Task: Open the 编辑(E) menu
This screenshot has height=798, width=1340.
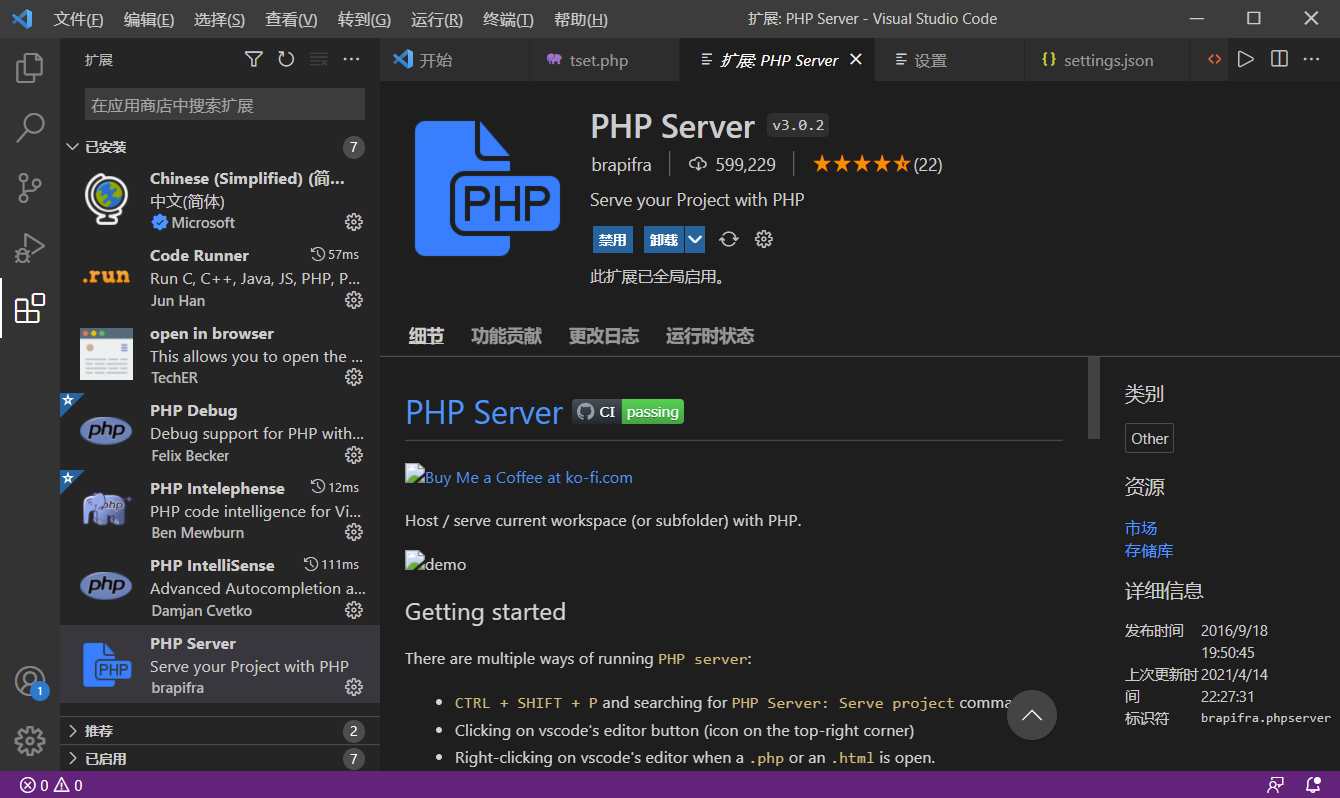Action: point(149,20)
